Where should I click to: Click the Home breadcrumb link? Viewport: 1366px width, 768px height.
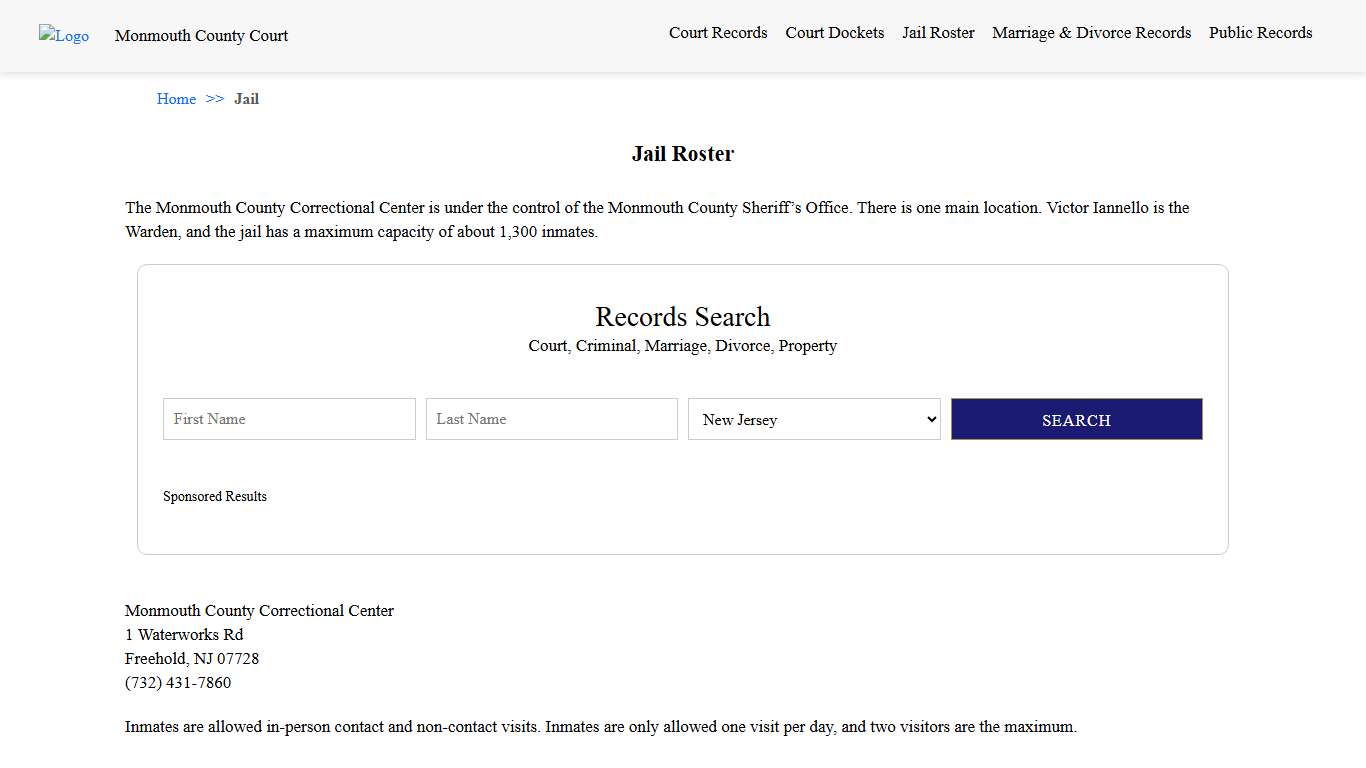click(x=176, y=99)
